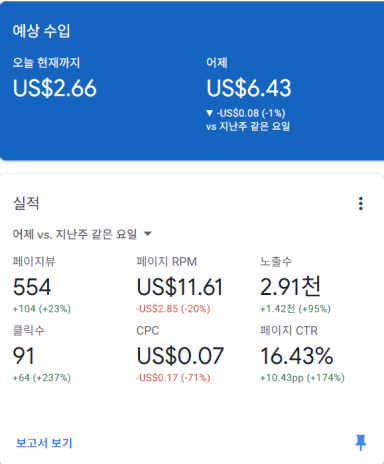Viewport: 384px width, 464px height.
Task: Select the +10.43pp (+174%) CTR change
Action: [302, 378]
